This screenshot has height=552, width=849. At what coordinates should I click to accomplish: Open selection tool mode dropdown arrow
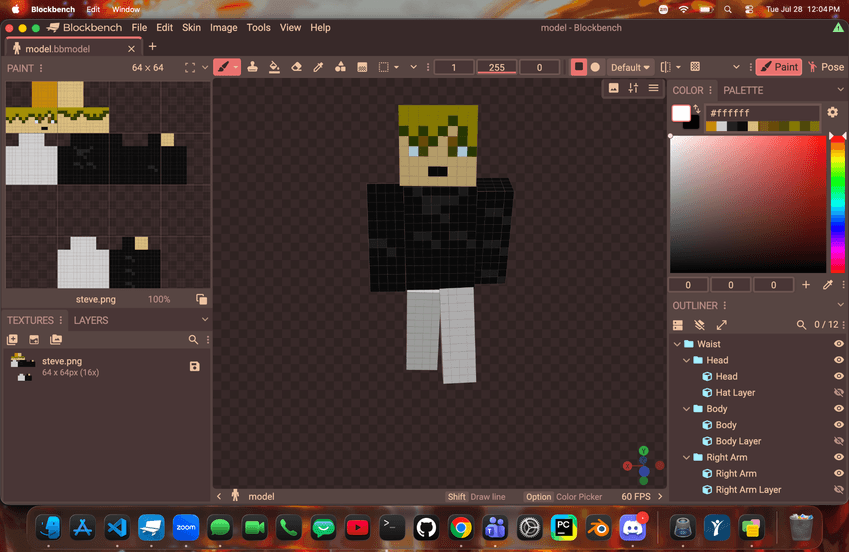pyautogui.click(x=396, y=67)
